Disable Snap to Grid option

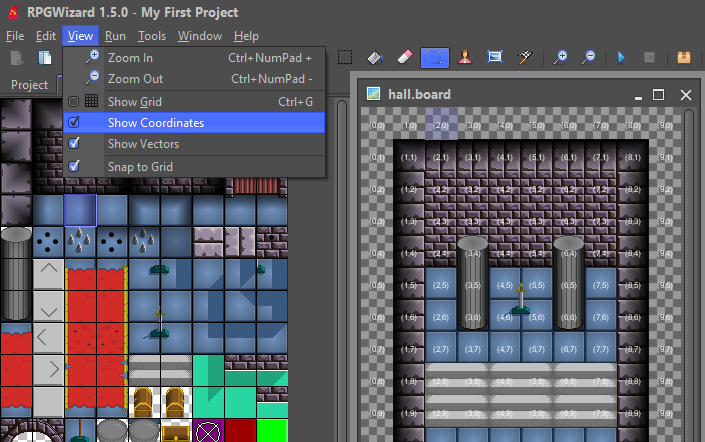74,166
